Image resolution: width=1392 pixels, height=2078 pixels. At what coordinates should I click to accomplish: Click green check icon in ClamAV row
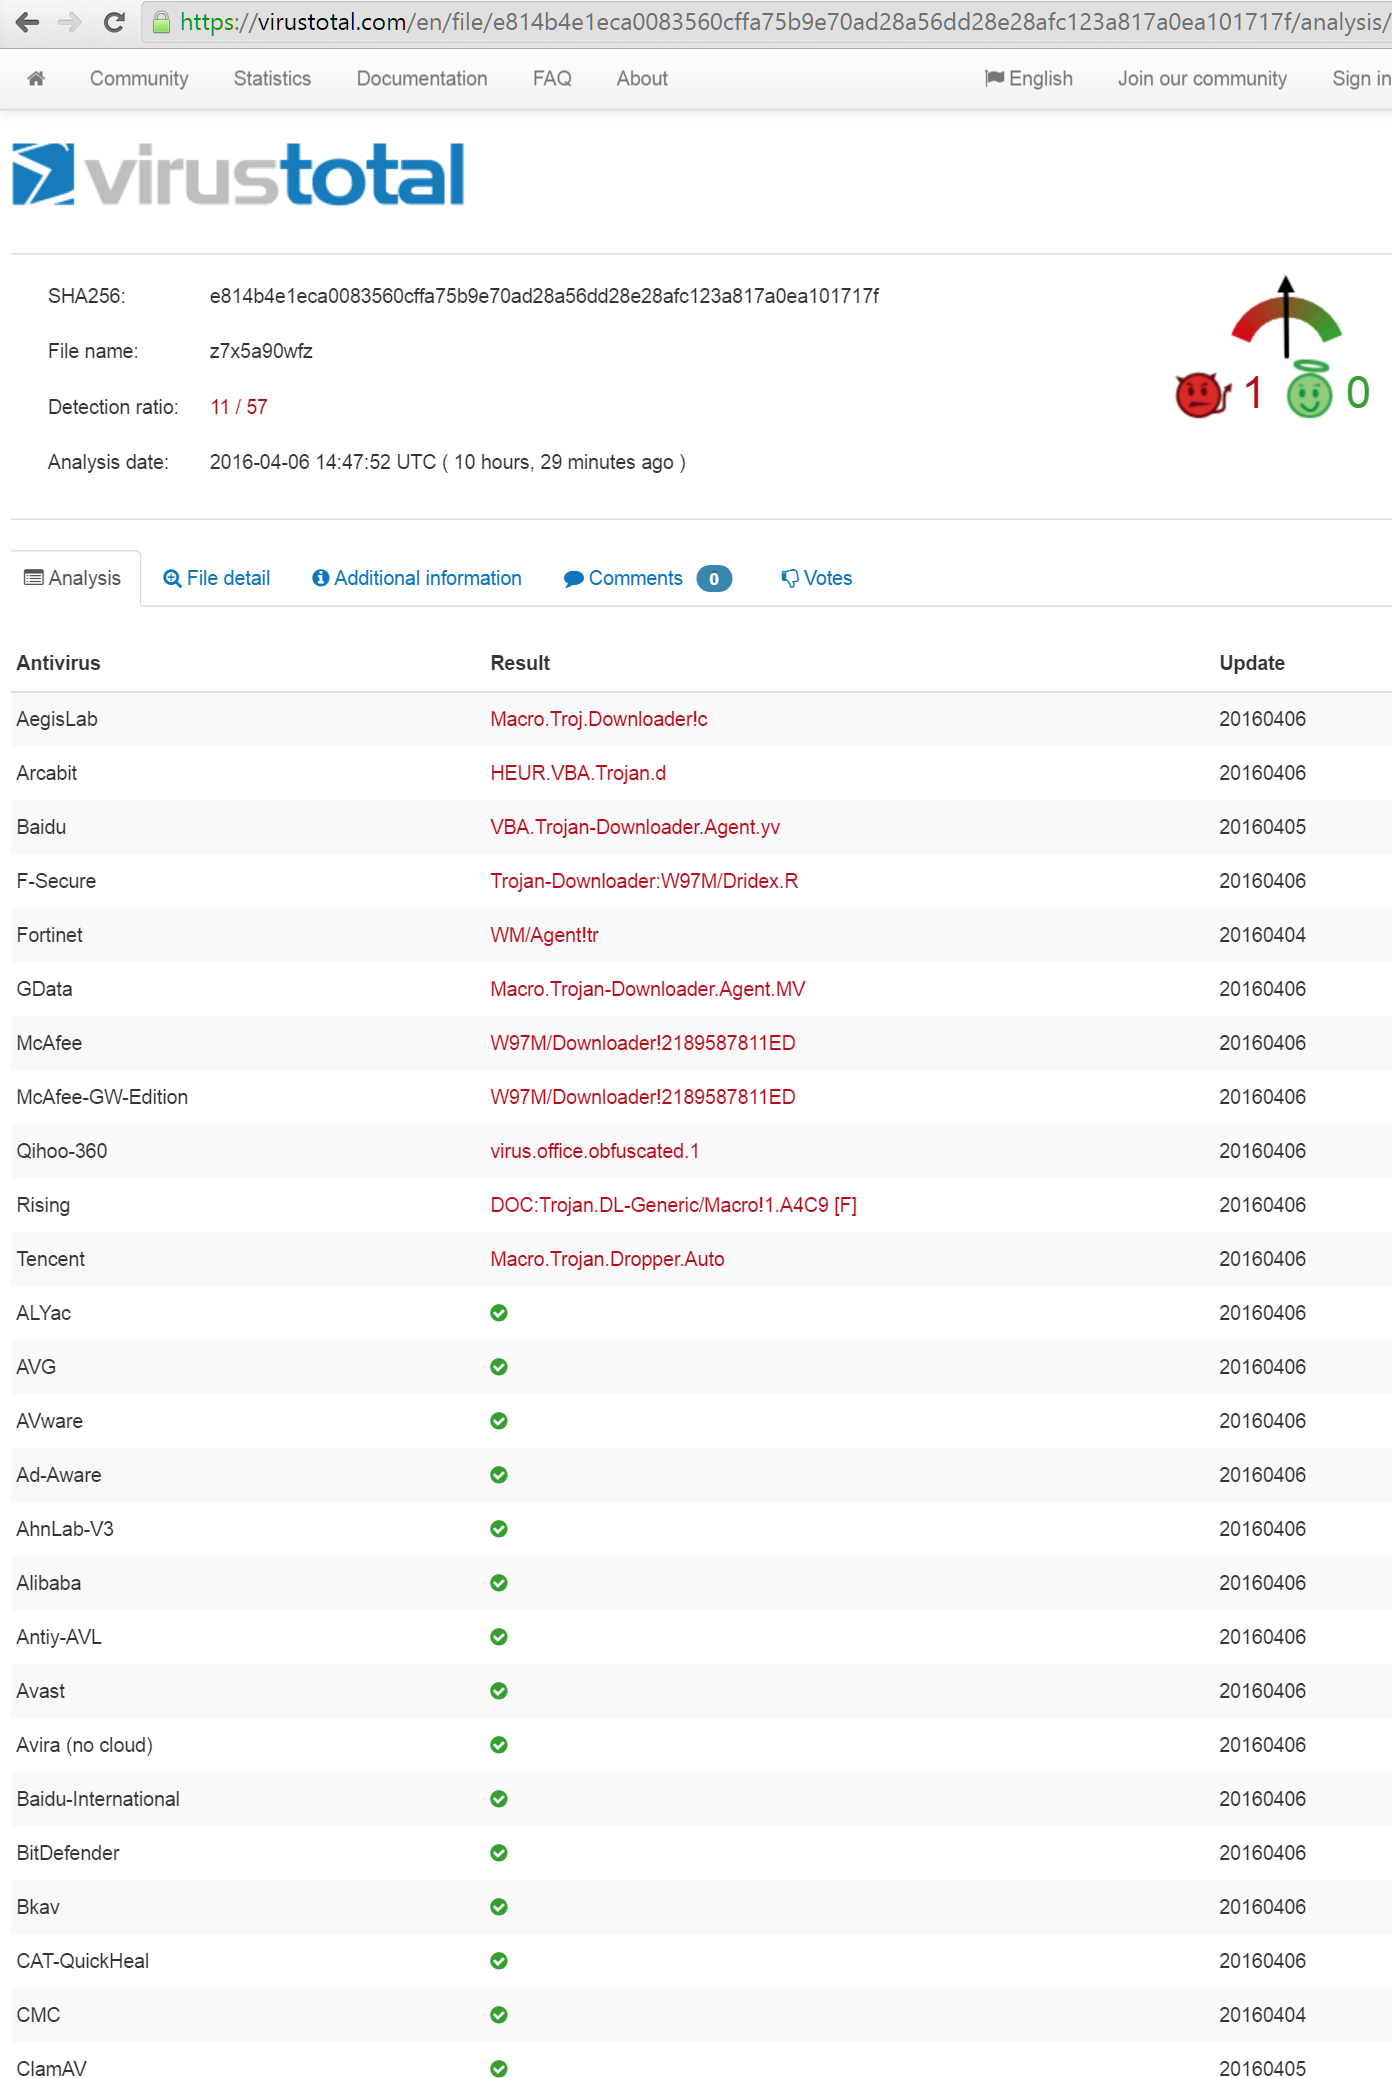499,2068
